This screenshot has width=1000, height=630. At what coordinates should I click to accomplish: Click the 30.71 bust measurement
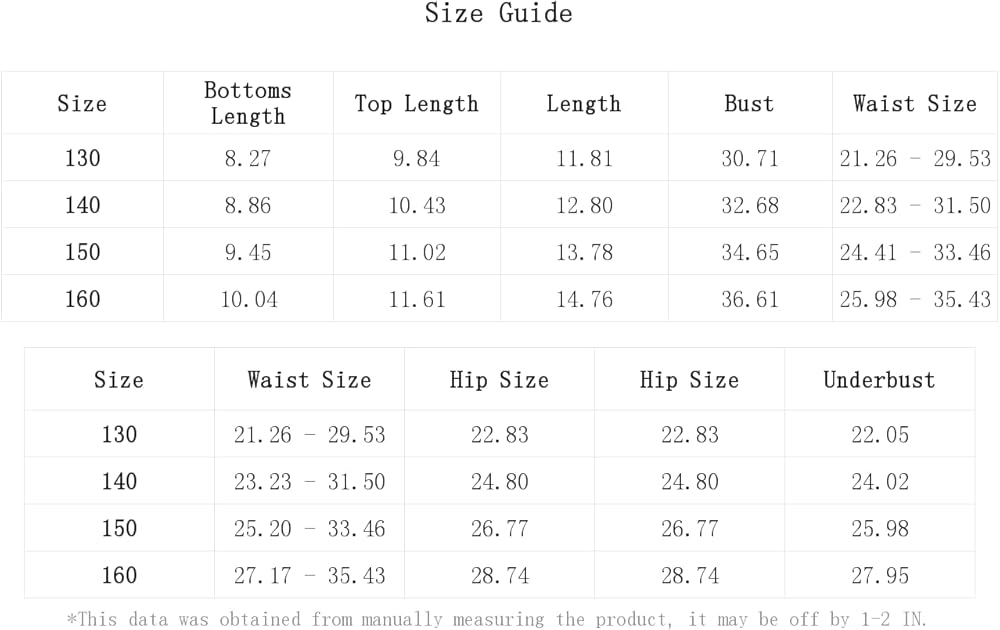[749, 158]
